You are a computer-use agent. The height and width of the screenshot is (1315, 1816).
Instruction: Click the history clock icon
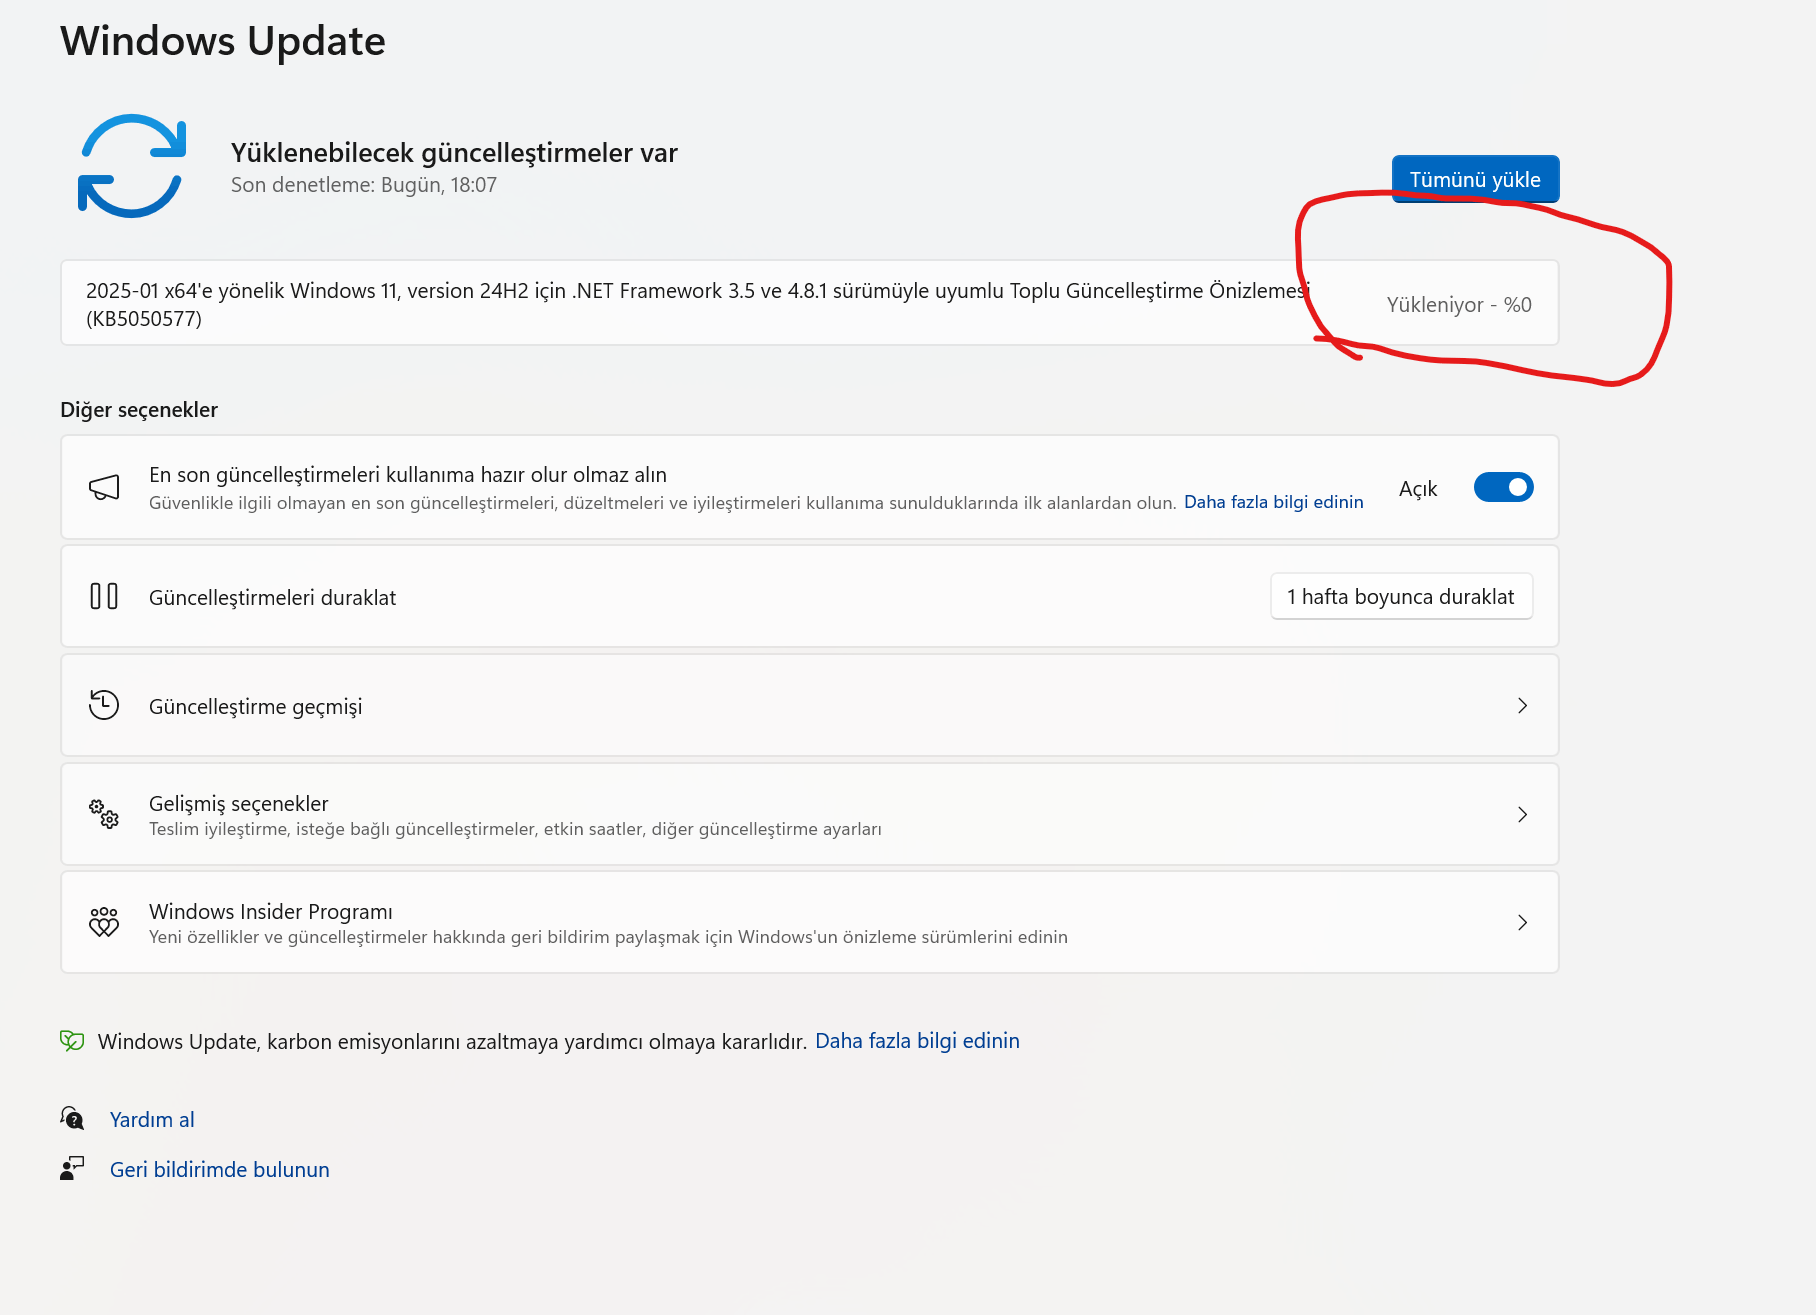pos(104,705)
